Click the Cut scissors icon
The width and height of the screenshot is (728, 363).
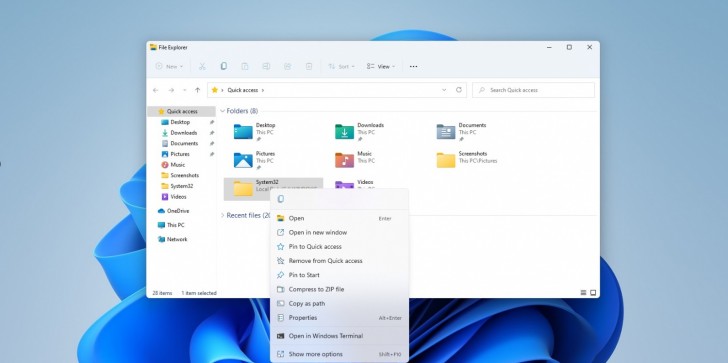[202, 66]
